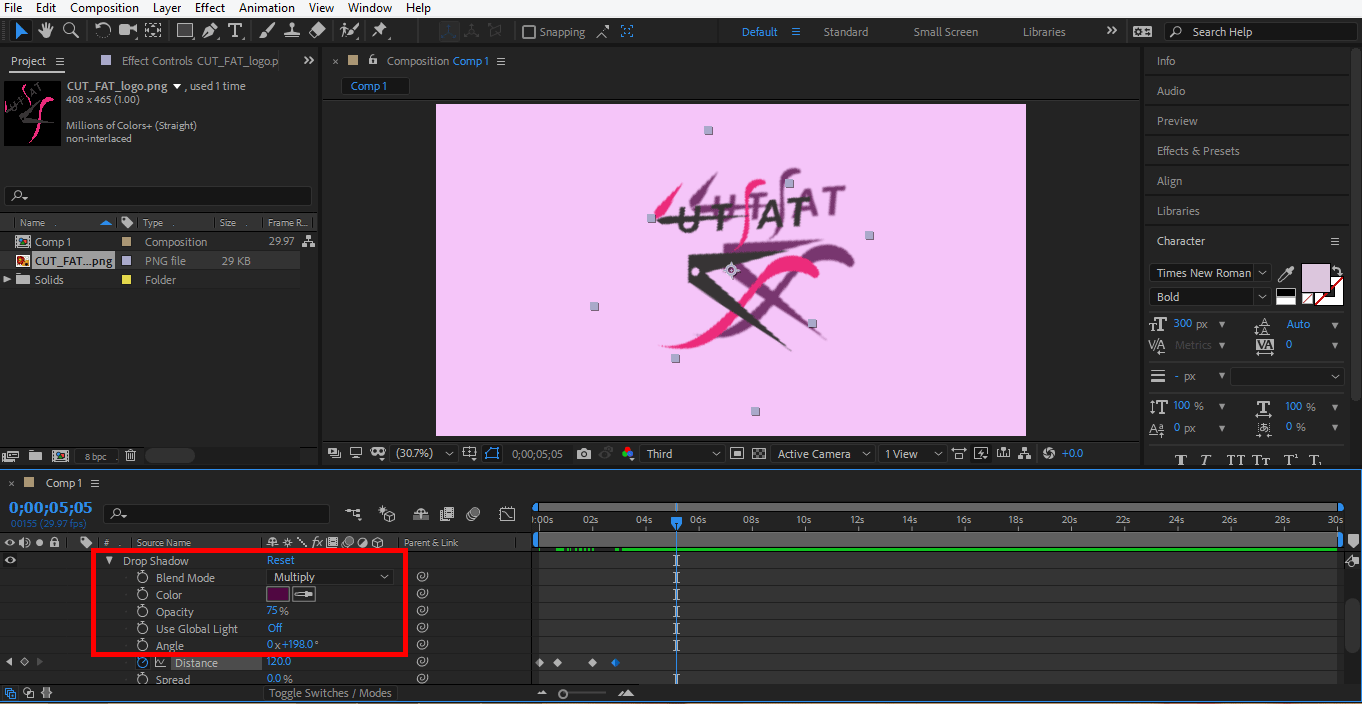Open the Graph Editor in timeline
Image resolution: width=1362 pixels, height=704 pixels.
tap(508, 514)
